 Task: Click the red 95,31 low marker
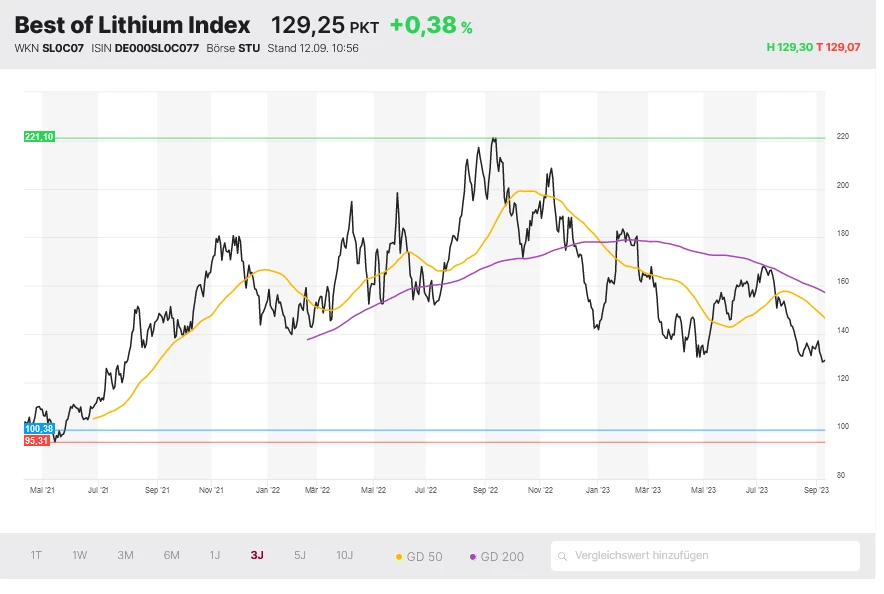[37, 441]
